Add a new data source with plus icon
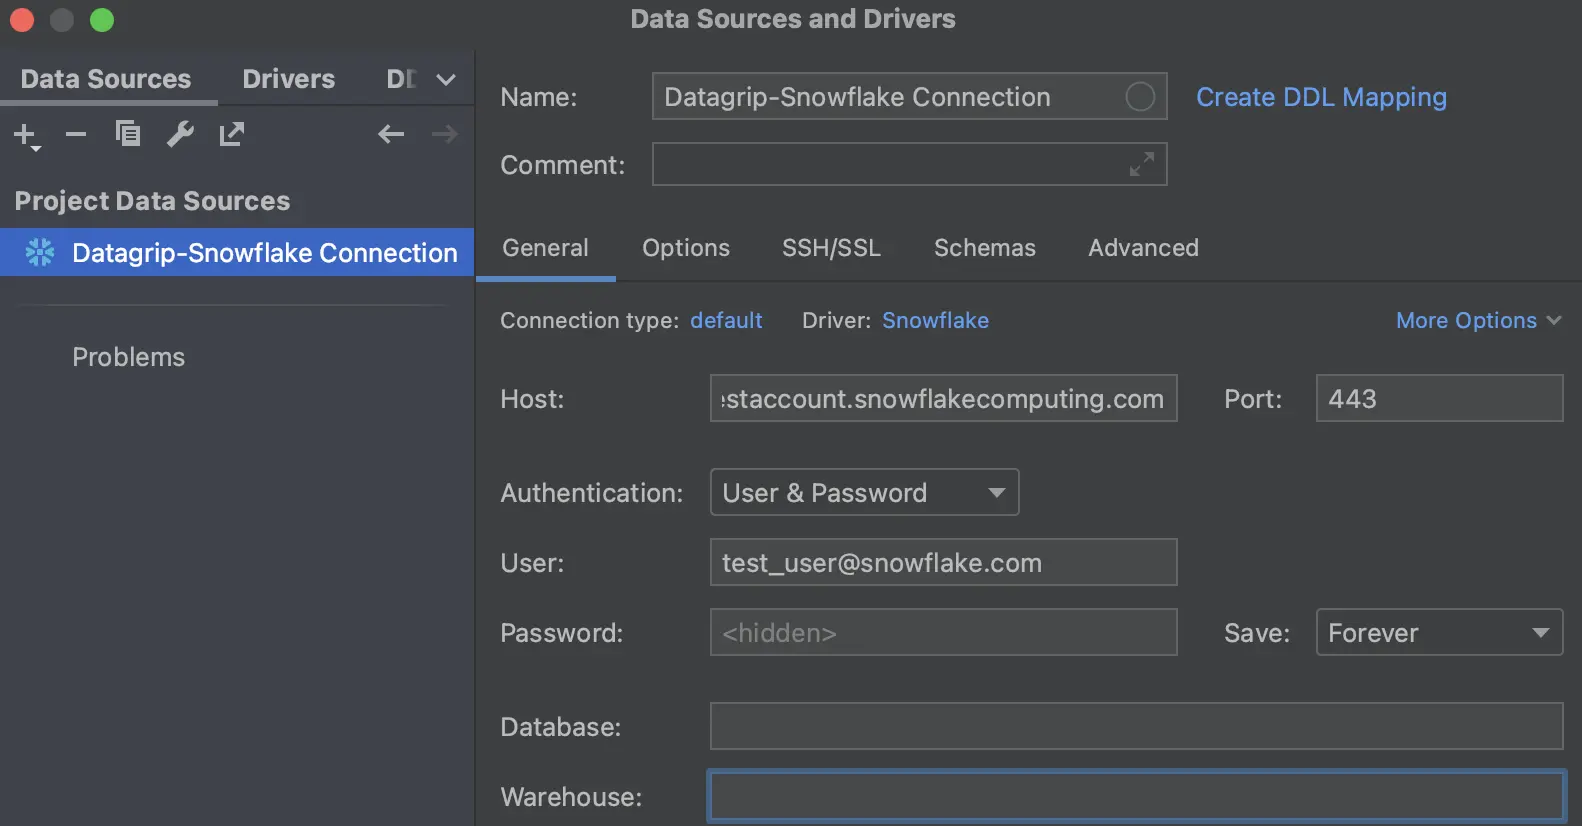This screenshot has width=1582, height=826. pyautogui.click(x=26, y=135)
